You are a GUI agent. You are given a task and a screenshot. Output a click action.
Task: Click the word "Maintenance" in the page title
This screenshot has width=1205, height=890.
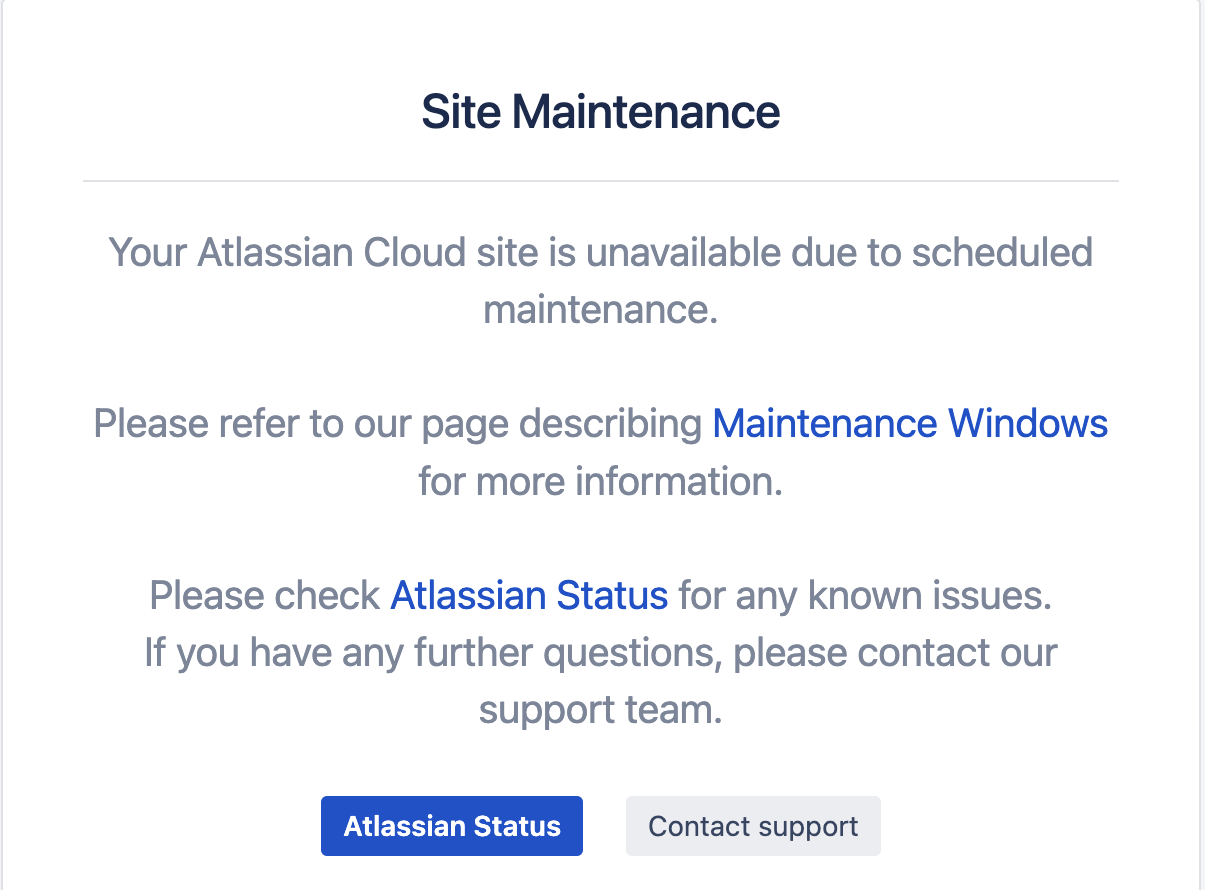click(645, 112)
